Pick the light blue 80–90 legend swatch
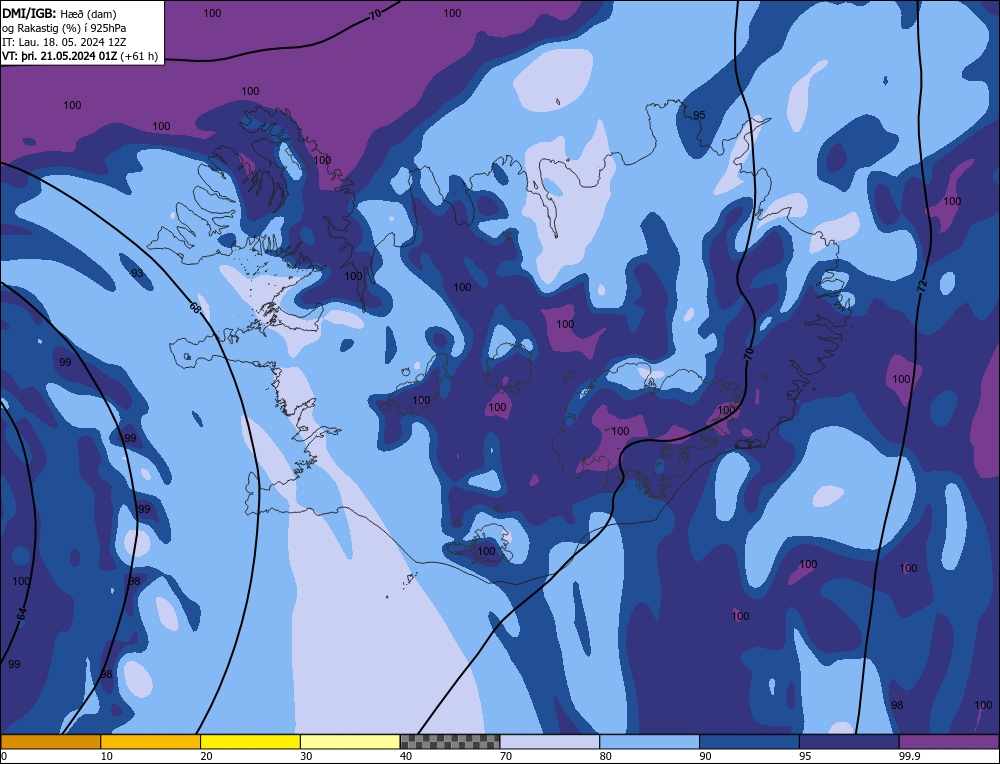Image resolution: width=1000 pixels, height=764 pixels. pos(649,742)
